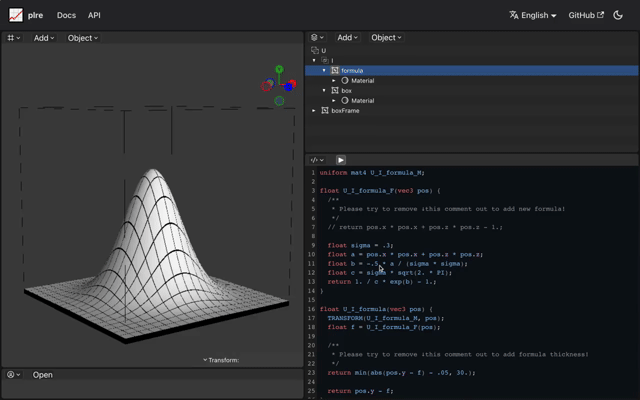Click the plre logo icon
640x400 pixels.
16,15
